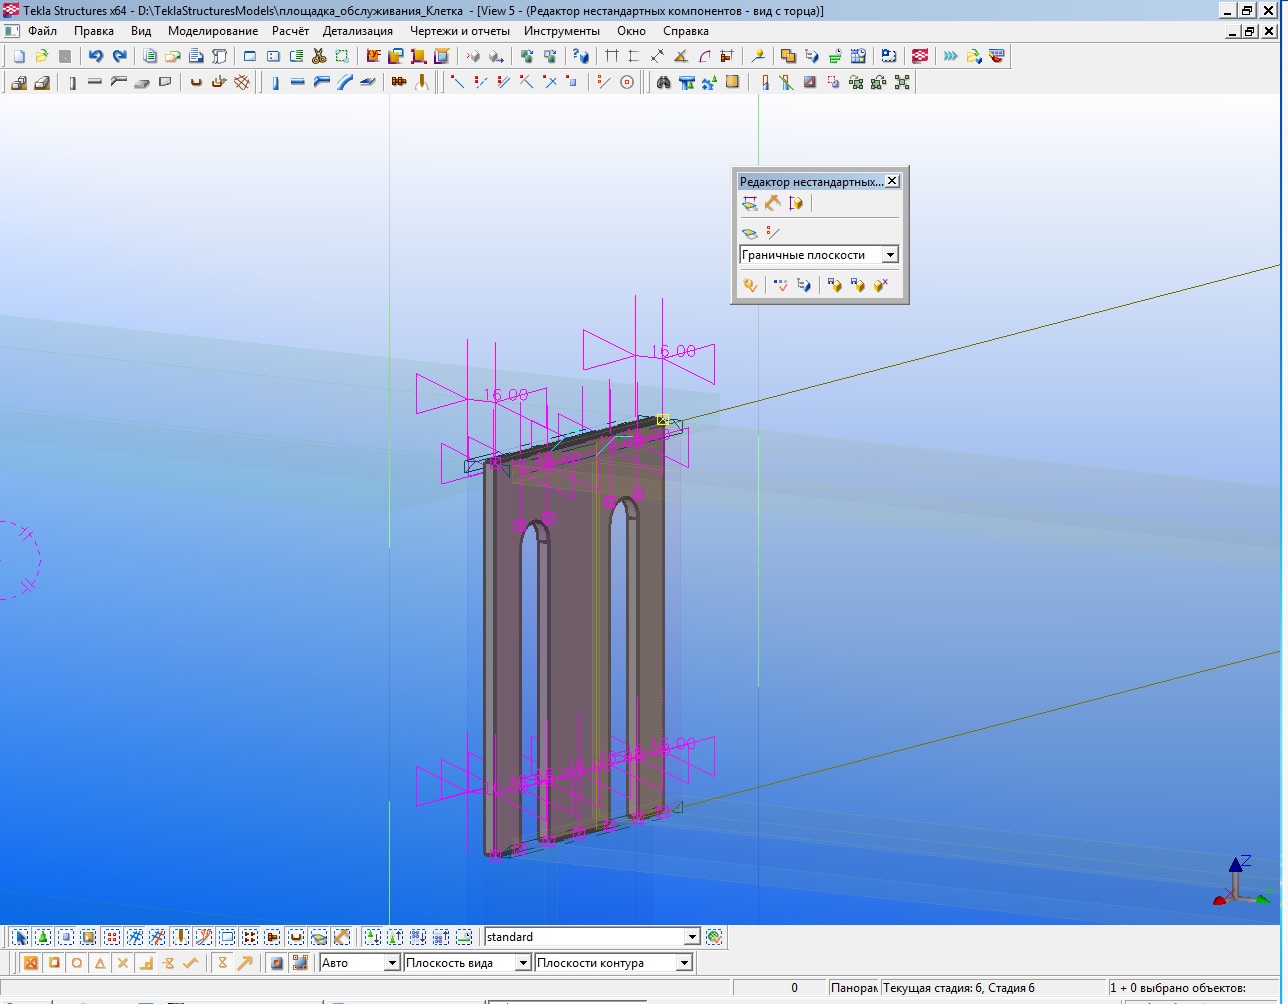Screen dimensions: 1288x1004
Task: Click the binoculars icon in the toolbar
Action: click(x=663, y=83)
